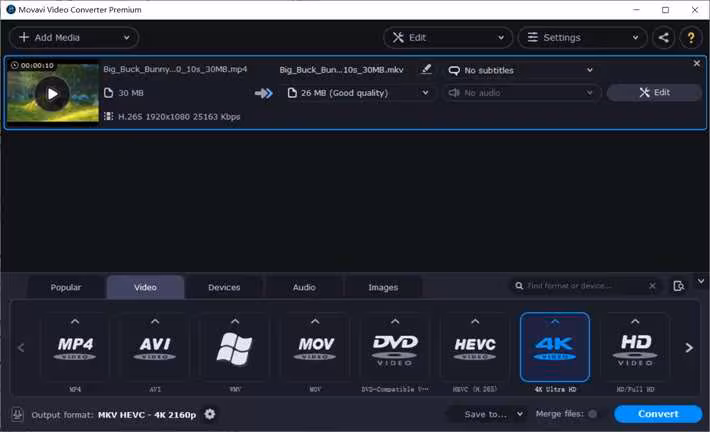710x432 pixels.
Task: Click source filename Big_Buck_Bunny...0_10s_30MB.mp4
Action: (175, 69)
